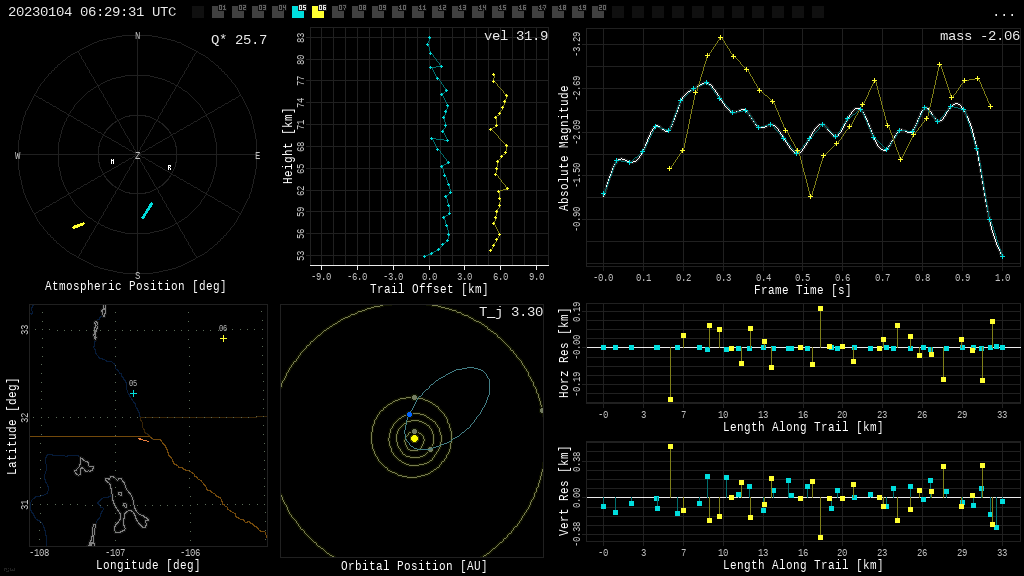Toggle the cyan station 05 indicator

click(x=298, y=12)
